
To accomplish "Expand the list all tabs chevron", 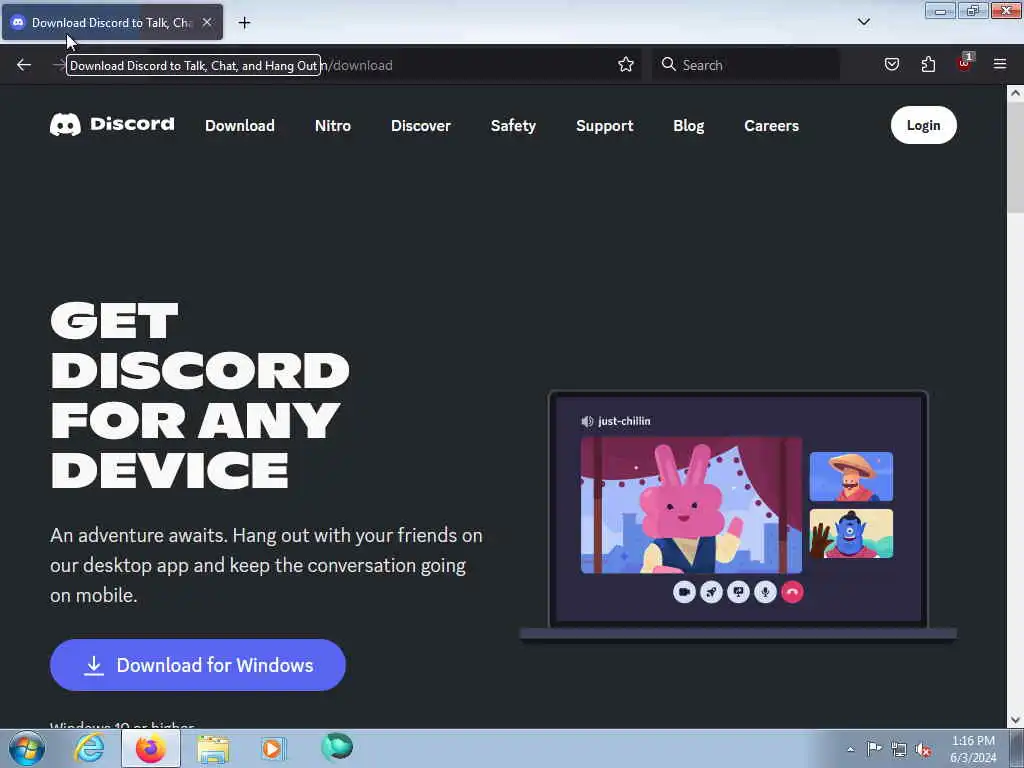I will point(863,22).
